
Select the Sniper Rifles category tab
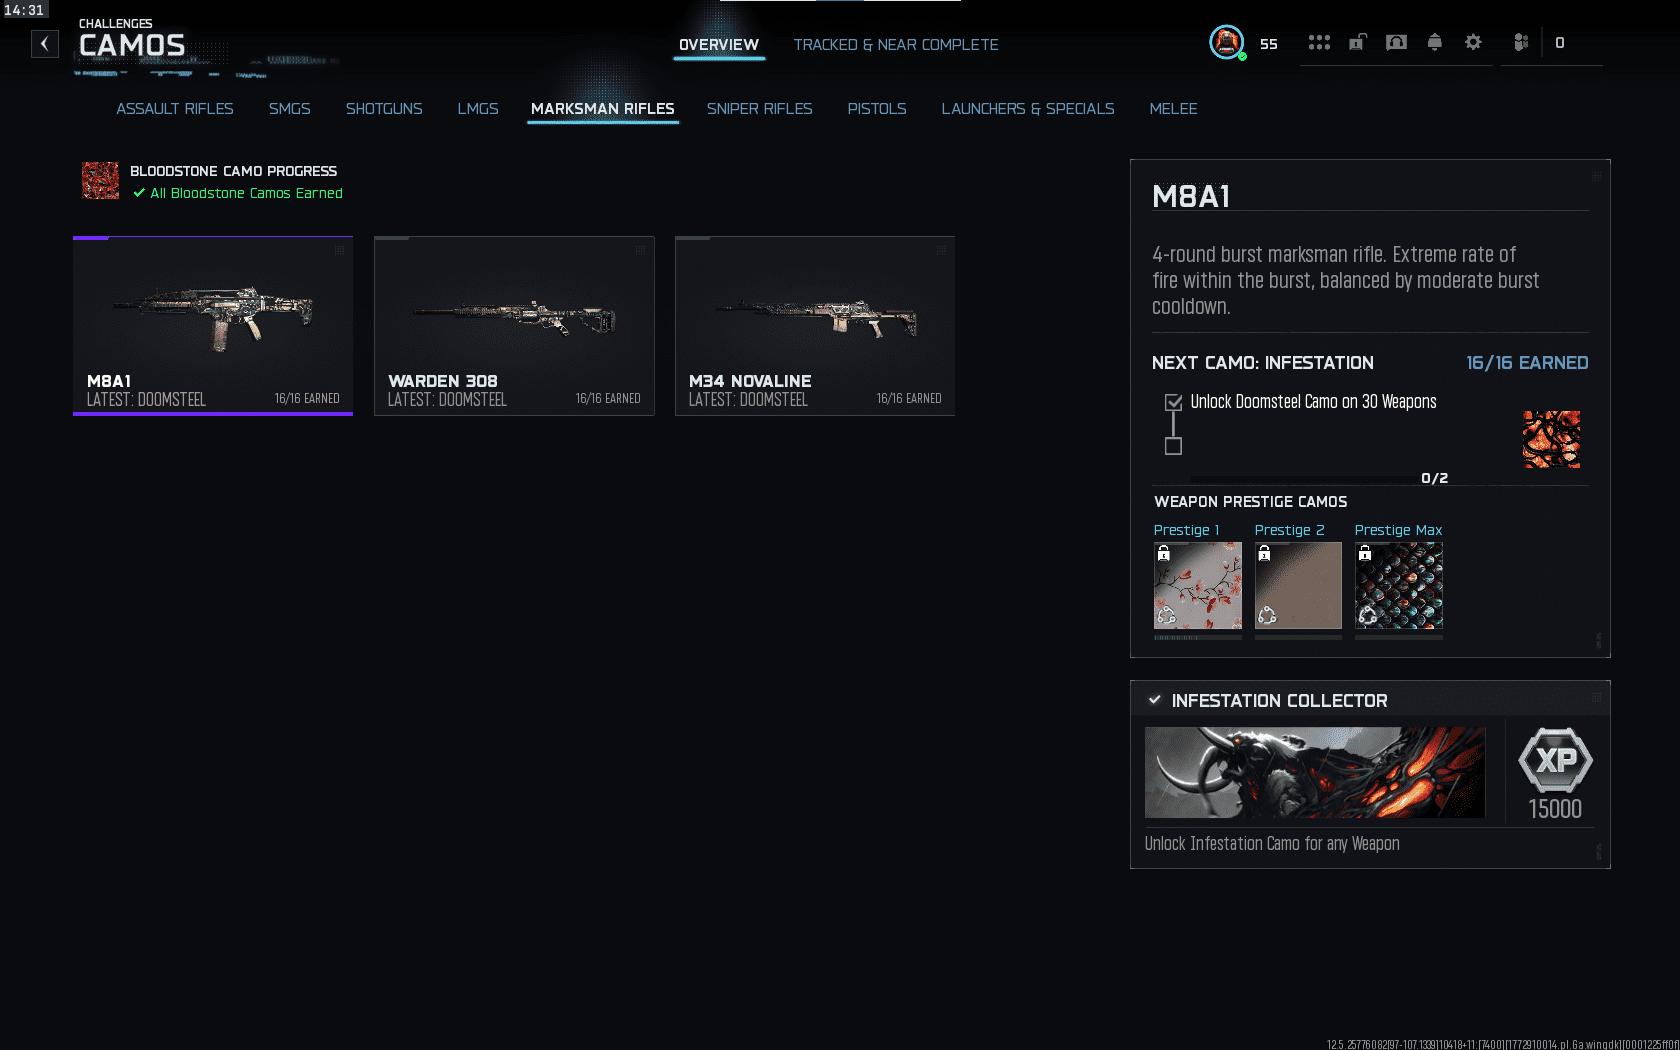(x=759, y=109)
